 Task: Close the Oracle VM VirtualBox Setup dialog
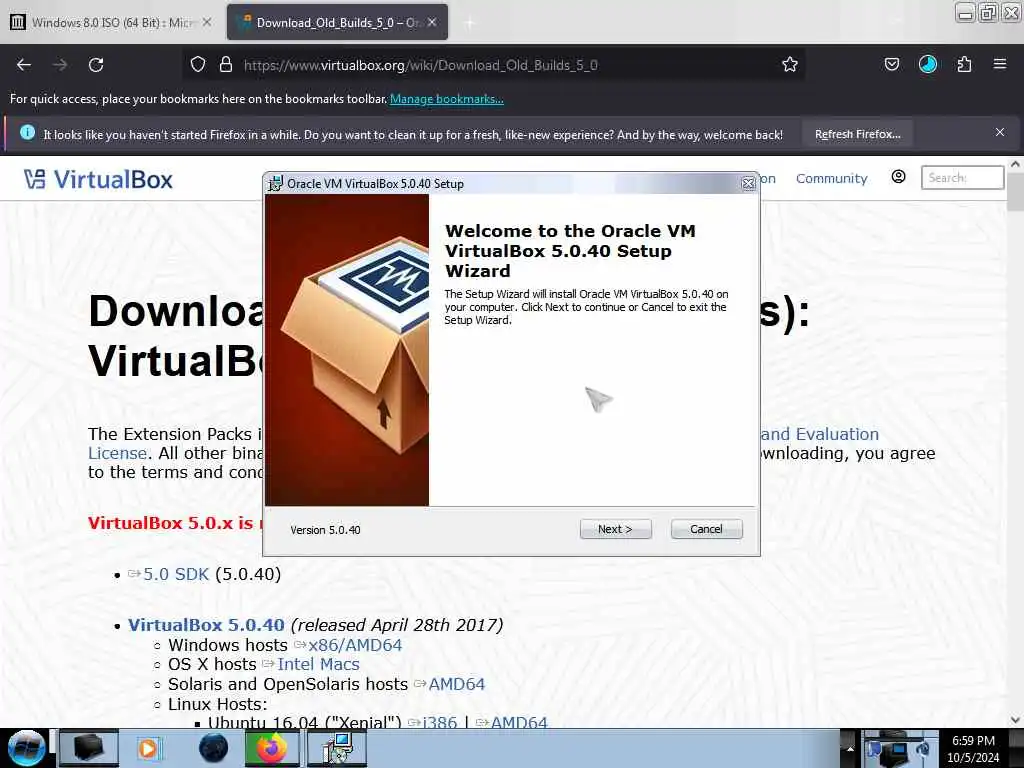(x=748, y=184)
